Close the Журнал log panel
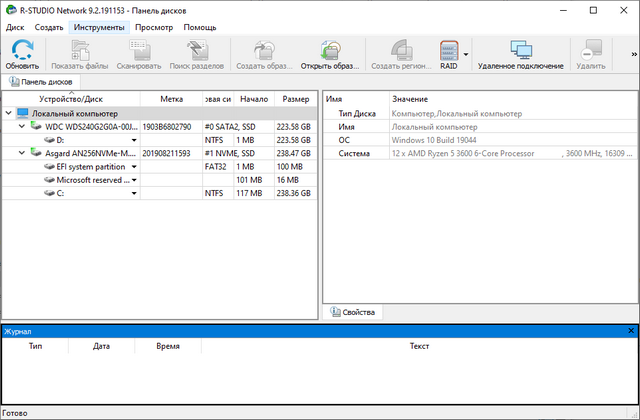 point(631,330)
